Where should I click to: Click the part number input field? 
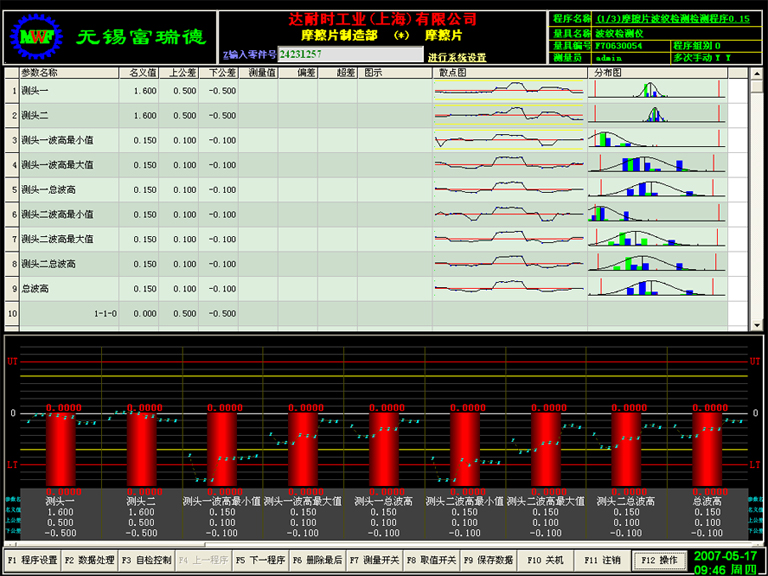[x=349, y=54]
